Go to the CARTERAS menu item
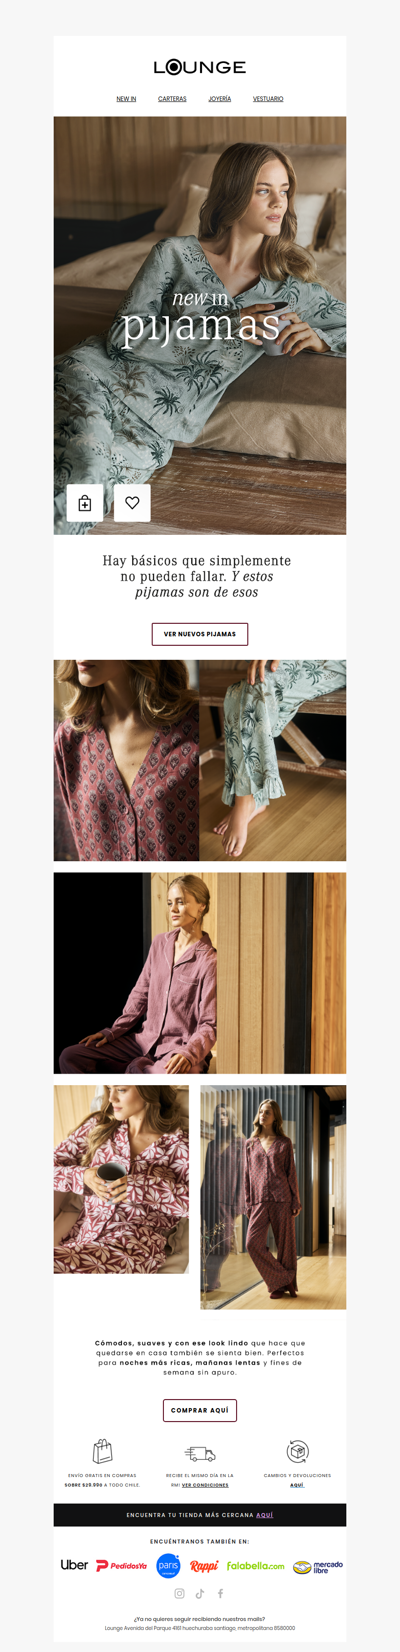Screen dimensions: 400x1652 pos(172,99)
